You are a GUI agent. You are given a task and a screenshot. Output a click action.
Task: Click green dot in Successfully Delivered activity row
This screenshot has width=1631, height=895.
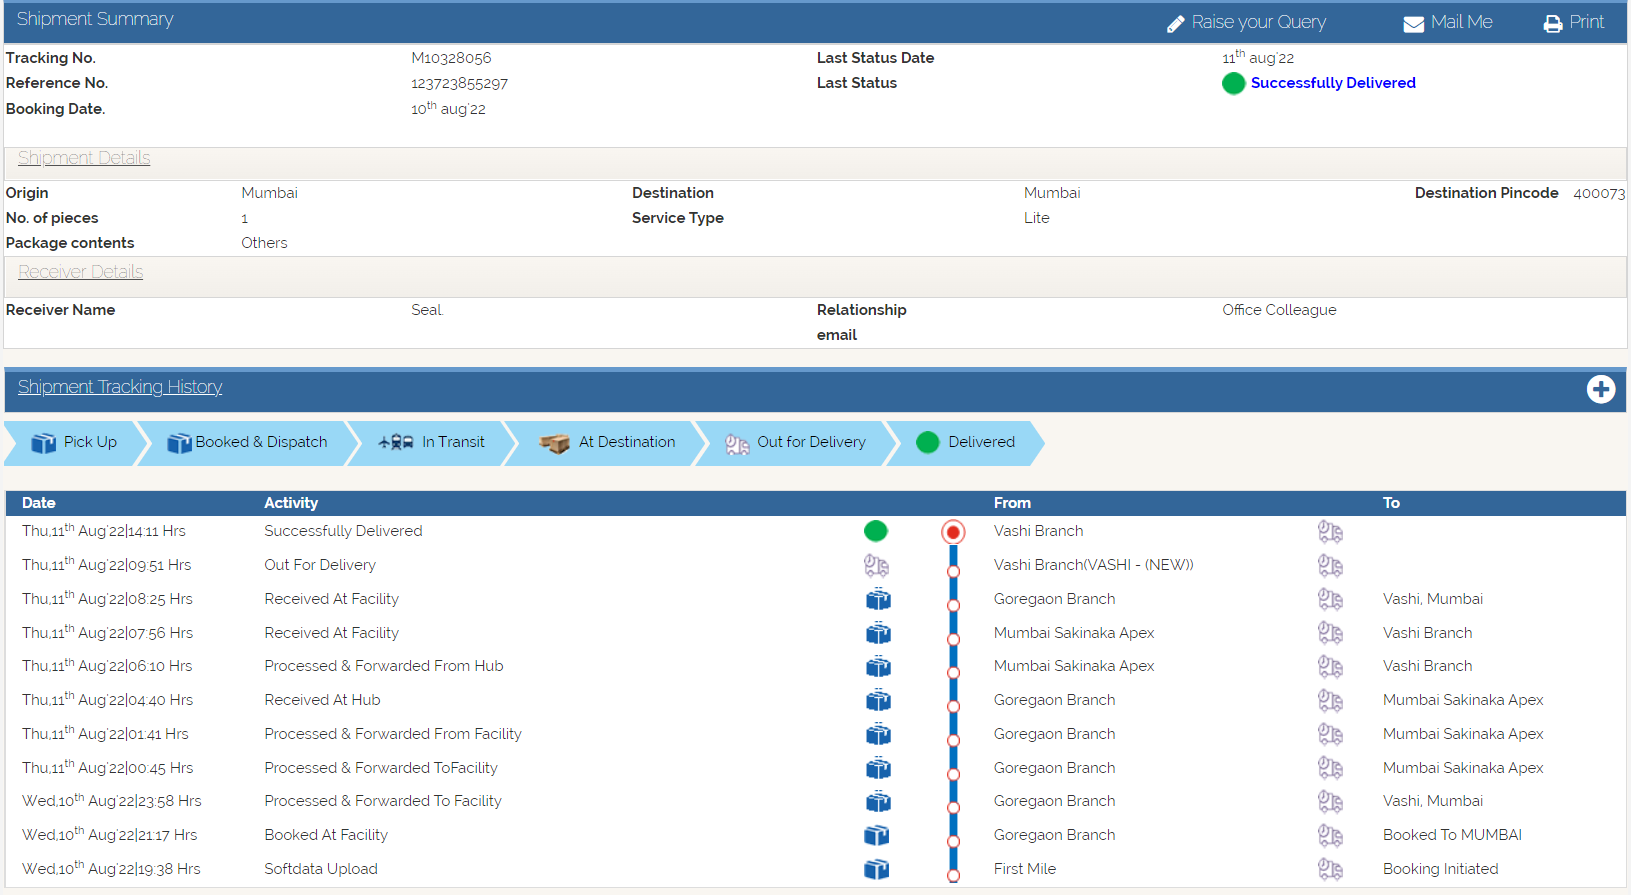876,531
